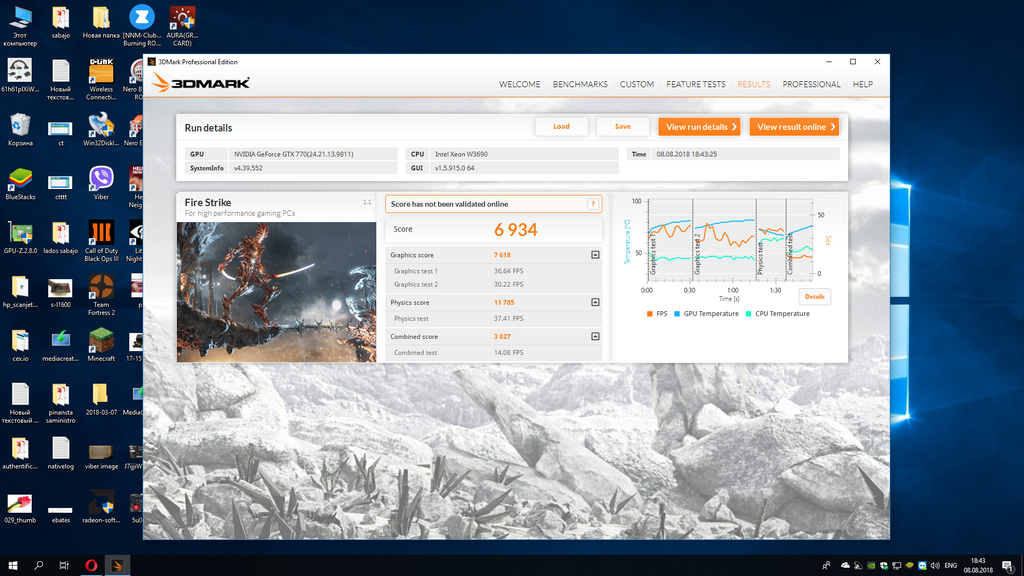Click Score has not been validated message

point(449,204)
